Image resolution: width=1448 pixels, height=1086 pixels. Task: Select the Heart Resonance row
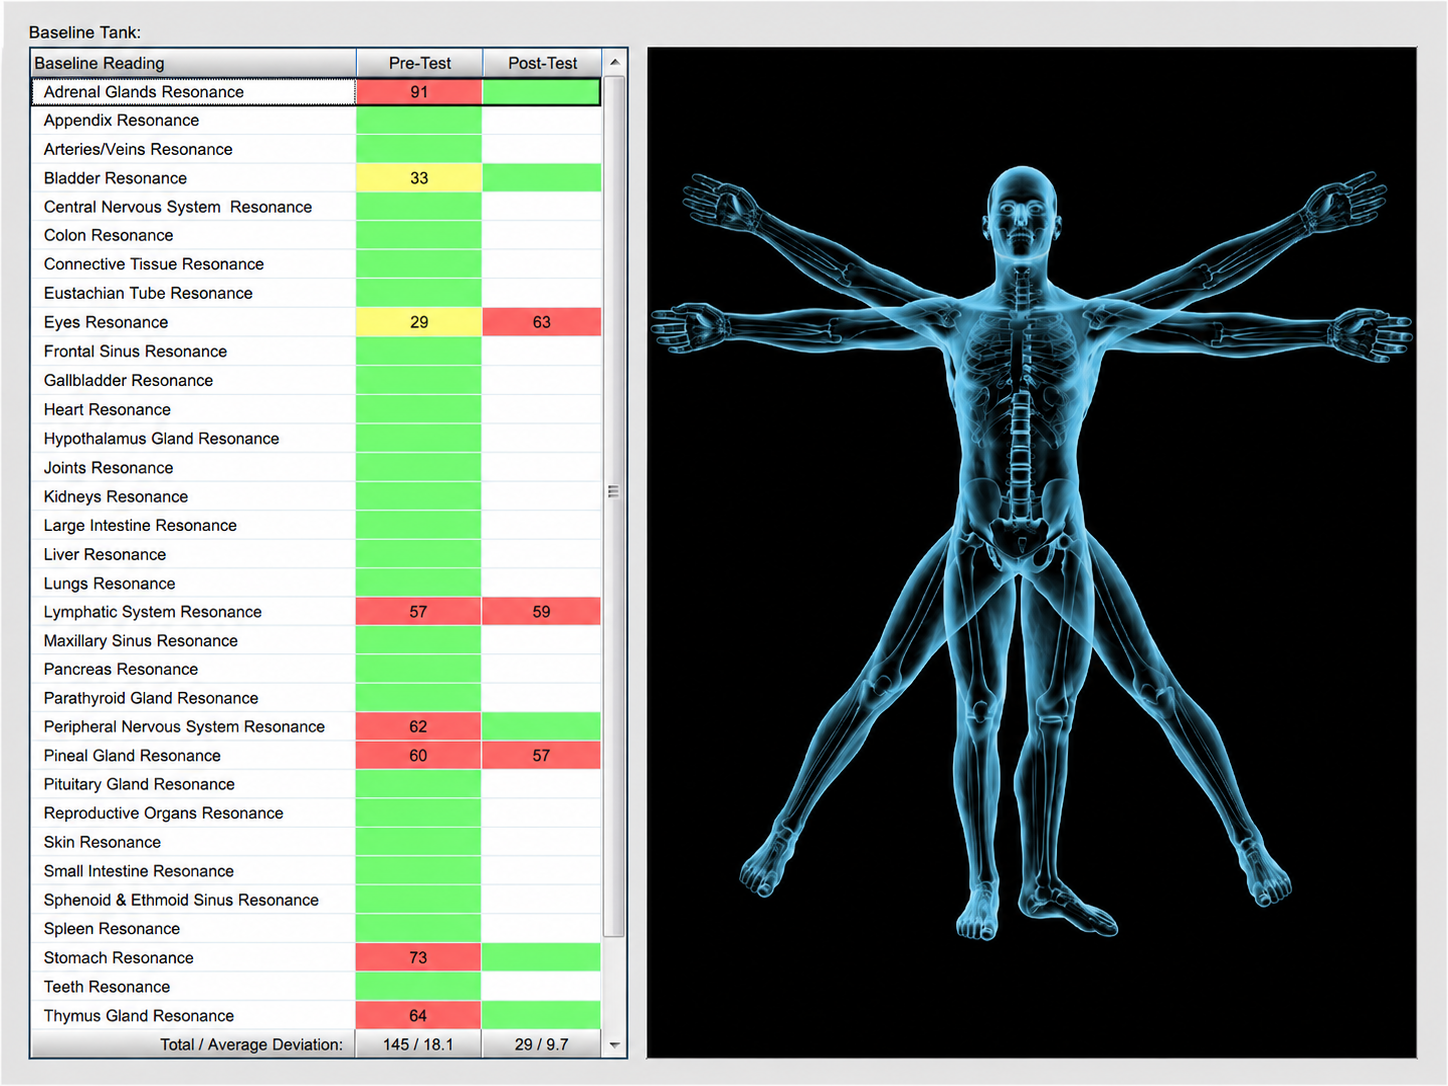(316, 410)
